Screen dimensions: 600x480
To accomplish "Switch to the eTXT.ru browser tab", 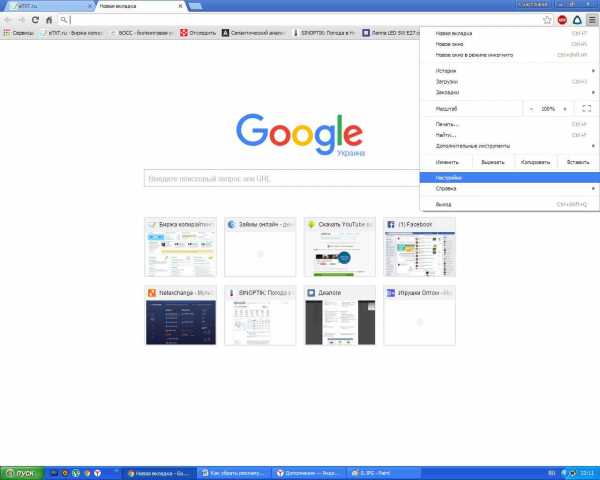I will tap(50, 6).
